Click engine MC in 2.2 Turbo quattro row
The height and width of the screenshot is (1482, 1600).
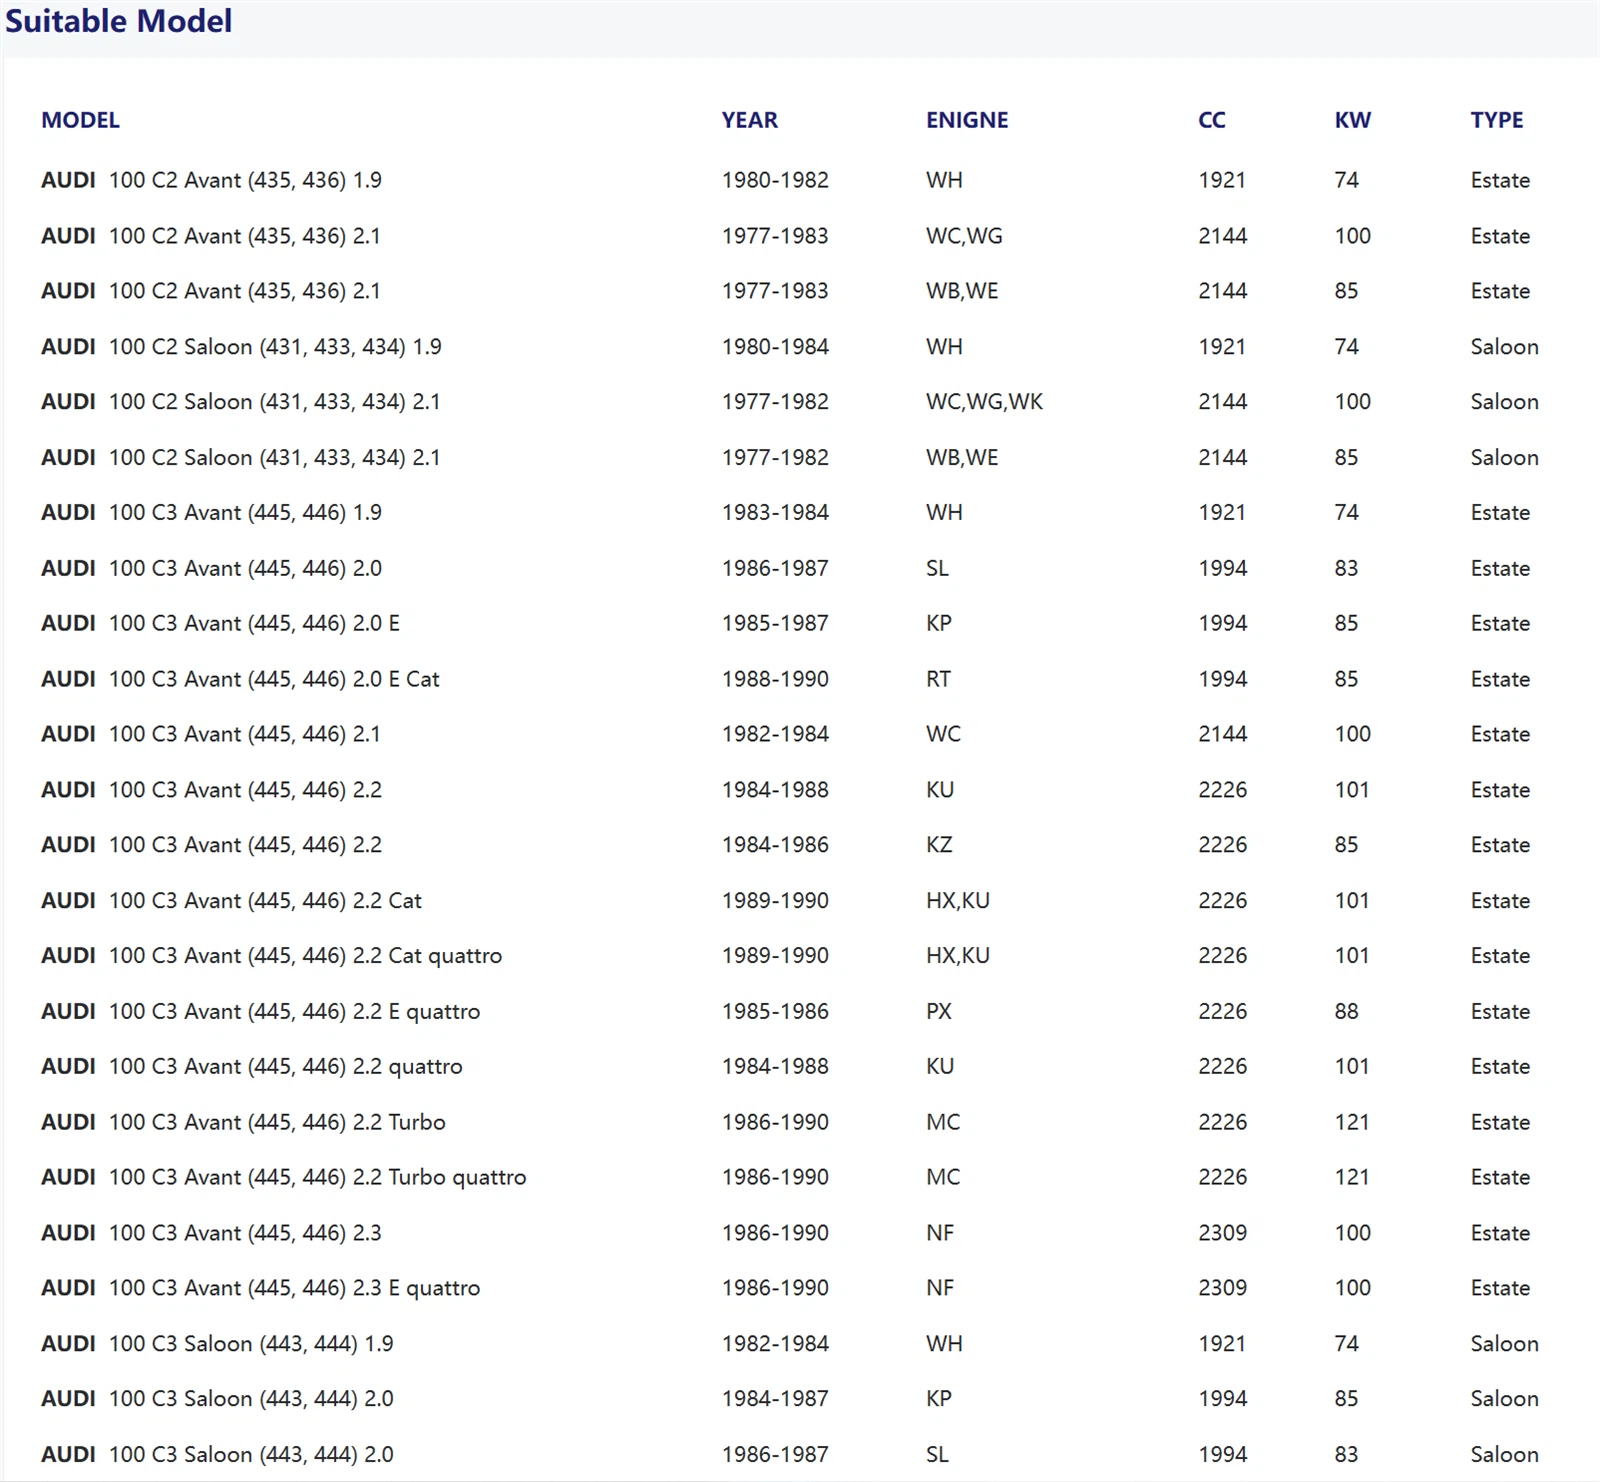(x=943, y=1177)
